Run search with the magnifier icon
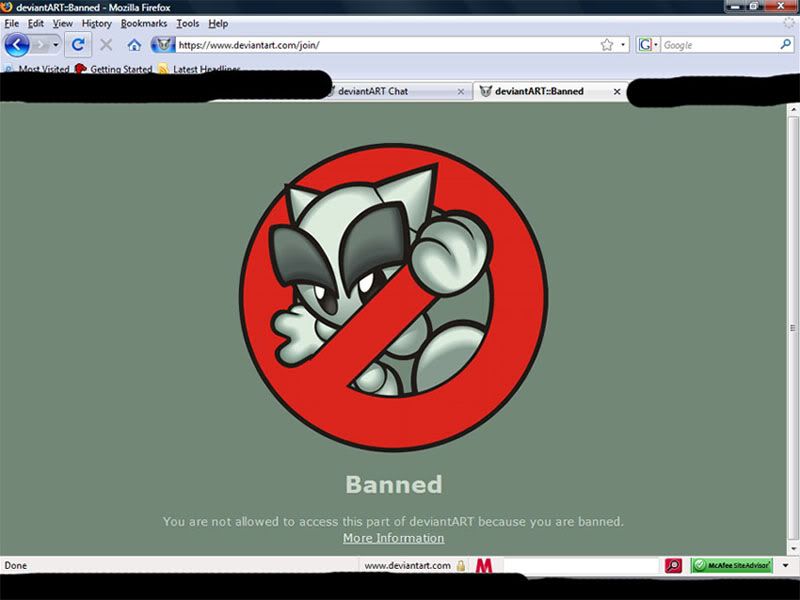 click(786, 44)
